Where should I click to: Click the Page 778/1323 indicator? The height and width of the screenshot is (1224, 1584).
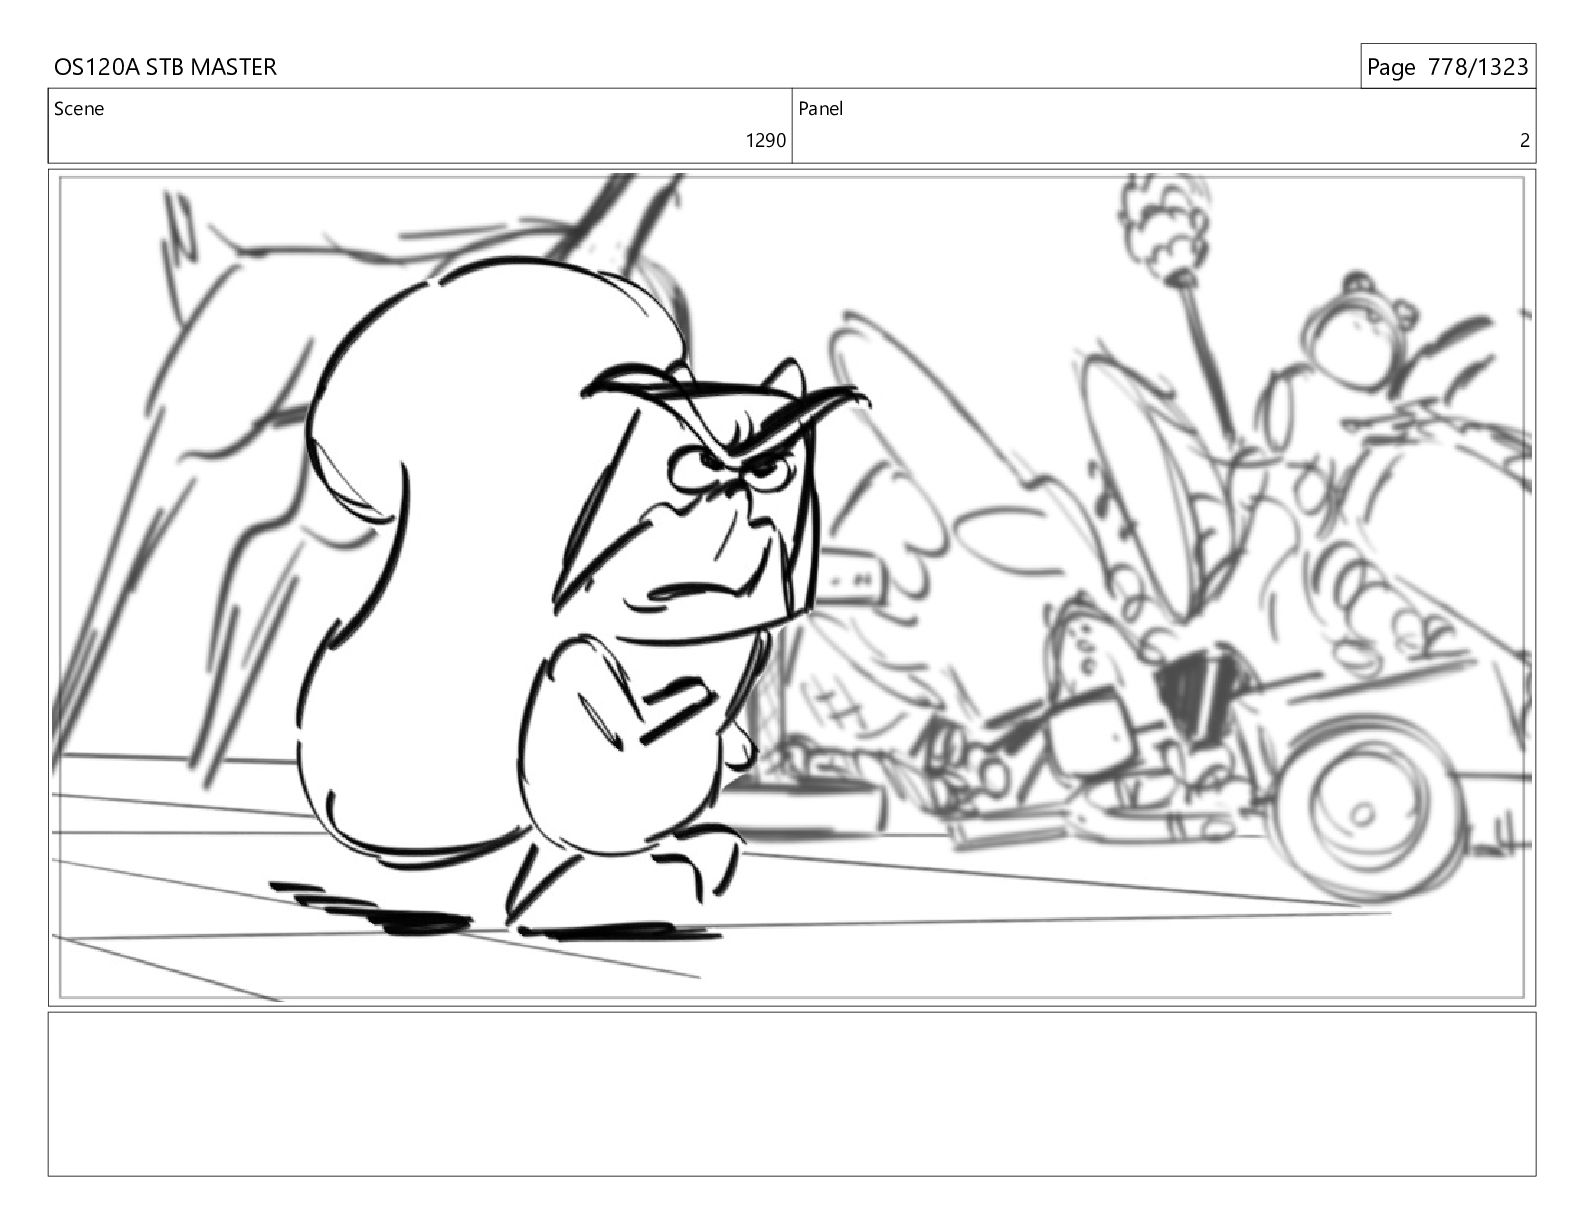(x=1447, y=67)
